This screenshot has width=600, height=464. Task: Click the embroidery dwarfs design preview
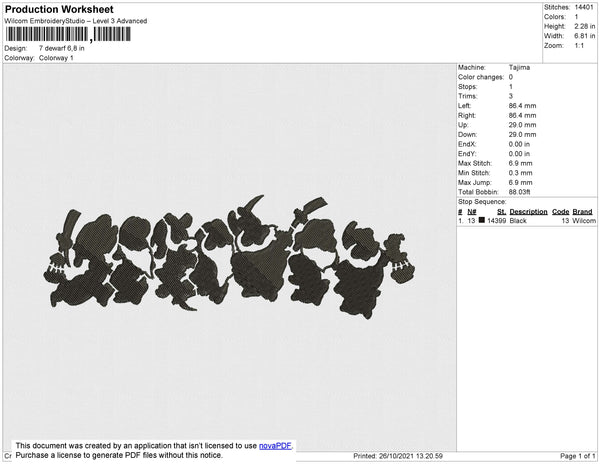pyautogui.click(x=229, y=257)
